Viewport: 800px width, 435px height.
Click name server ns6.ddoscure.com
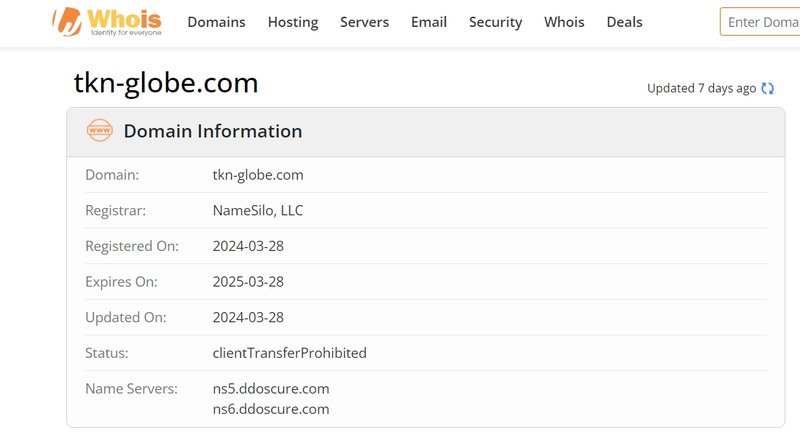point(271,409)
